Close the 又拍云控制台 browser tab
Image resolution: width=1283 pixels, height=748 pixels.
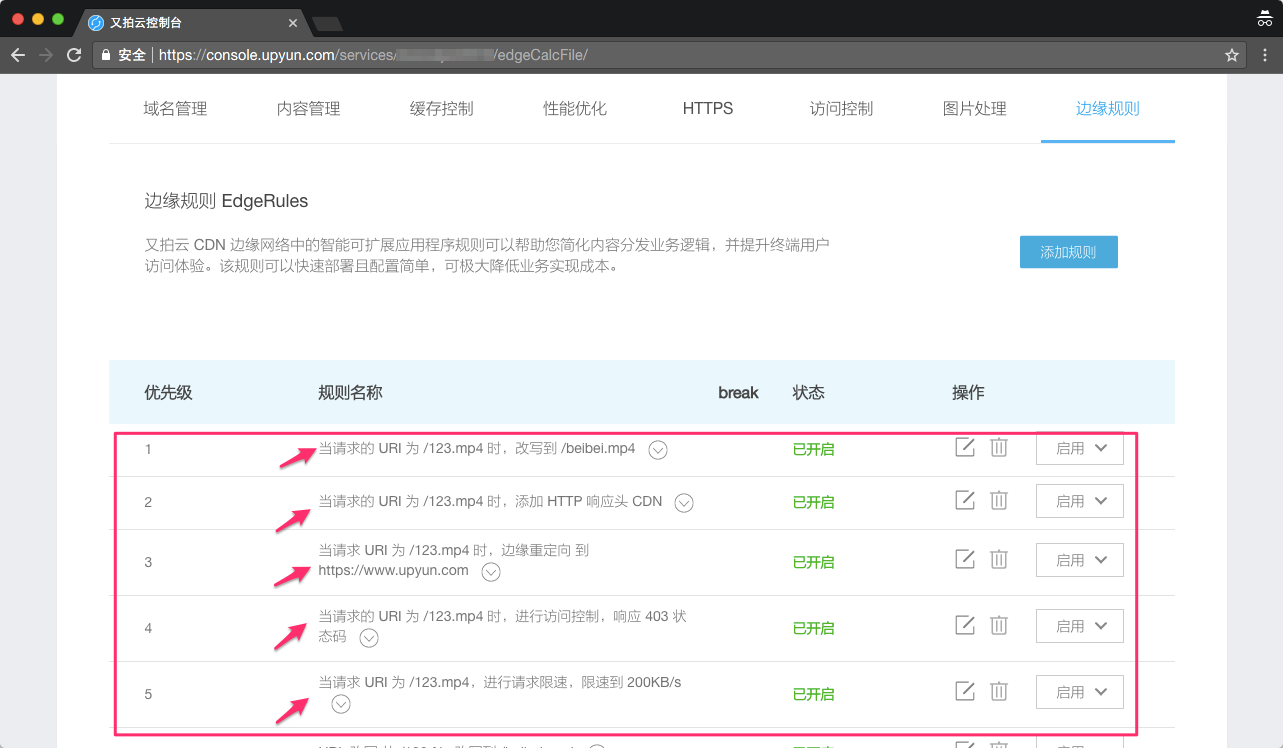point(293,22)
